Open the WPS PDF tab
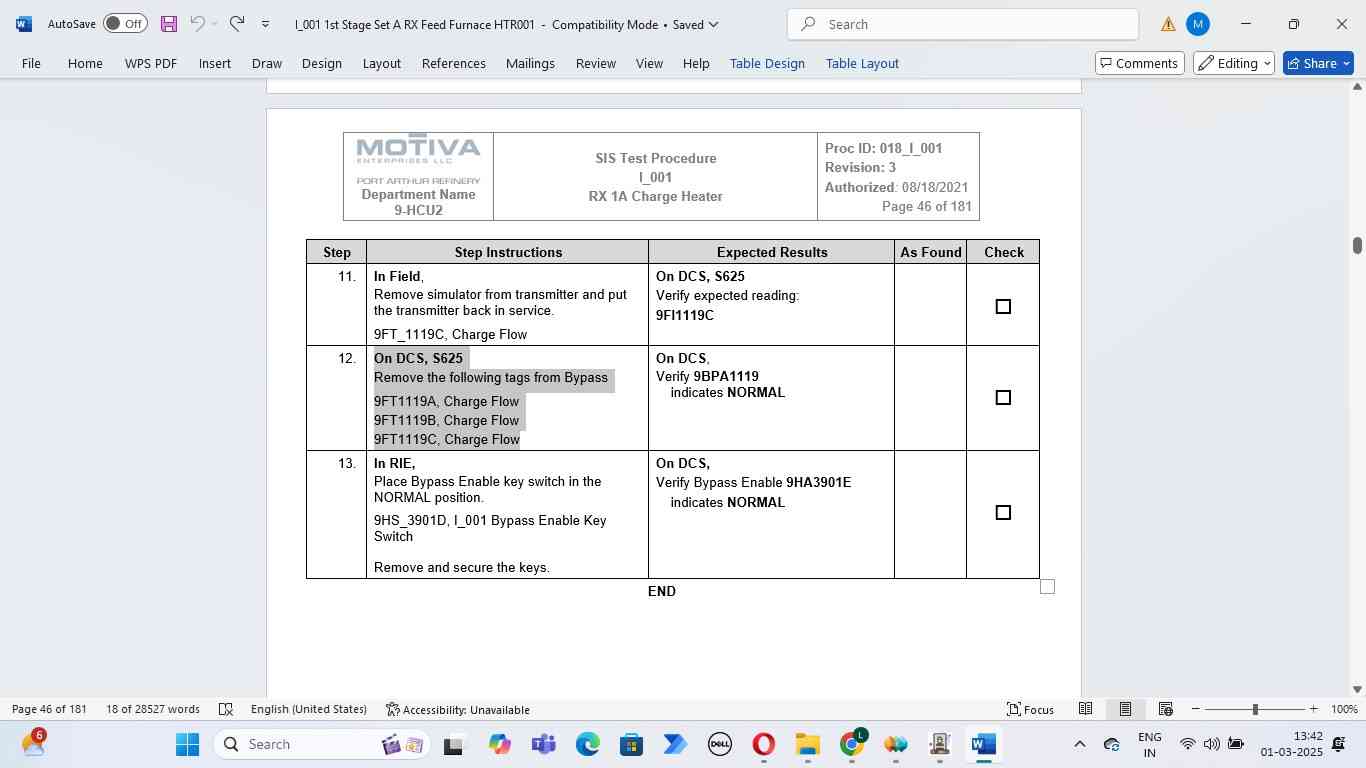Screen dimensions: 1366x768 point(151,63)
